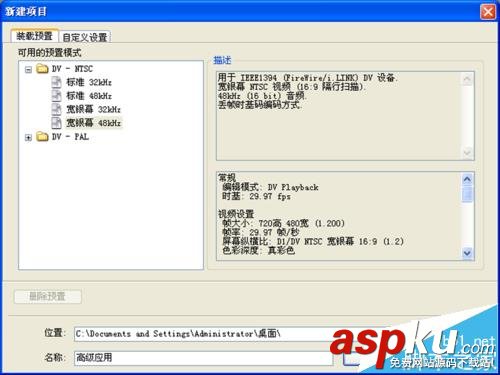Open the 自定义设置 tab
500x375 pixels.
point(85,37)
